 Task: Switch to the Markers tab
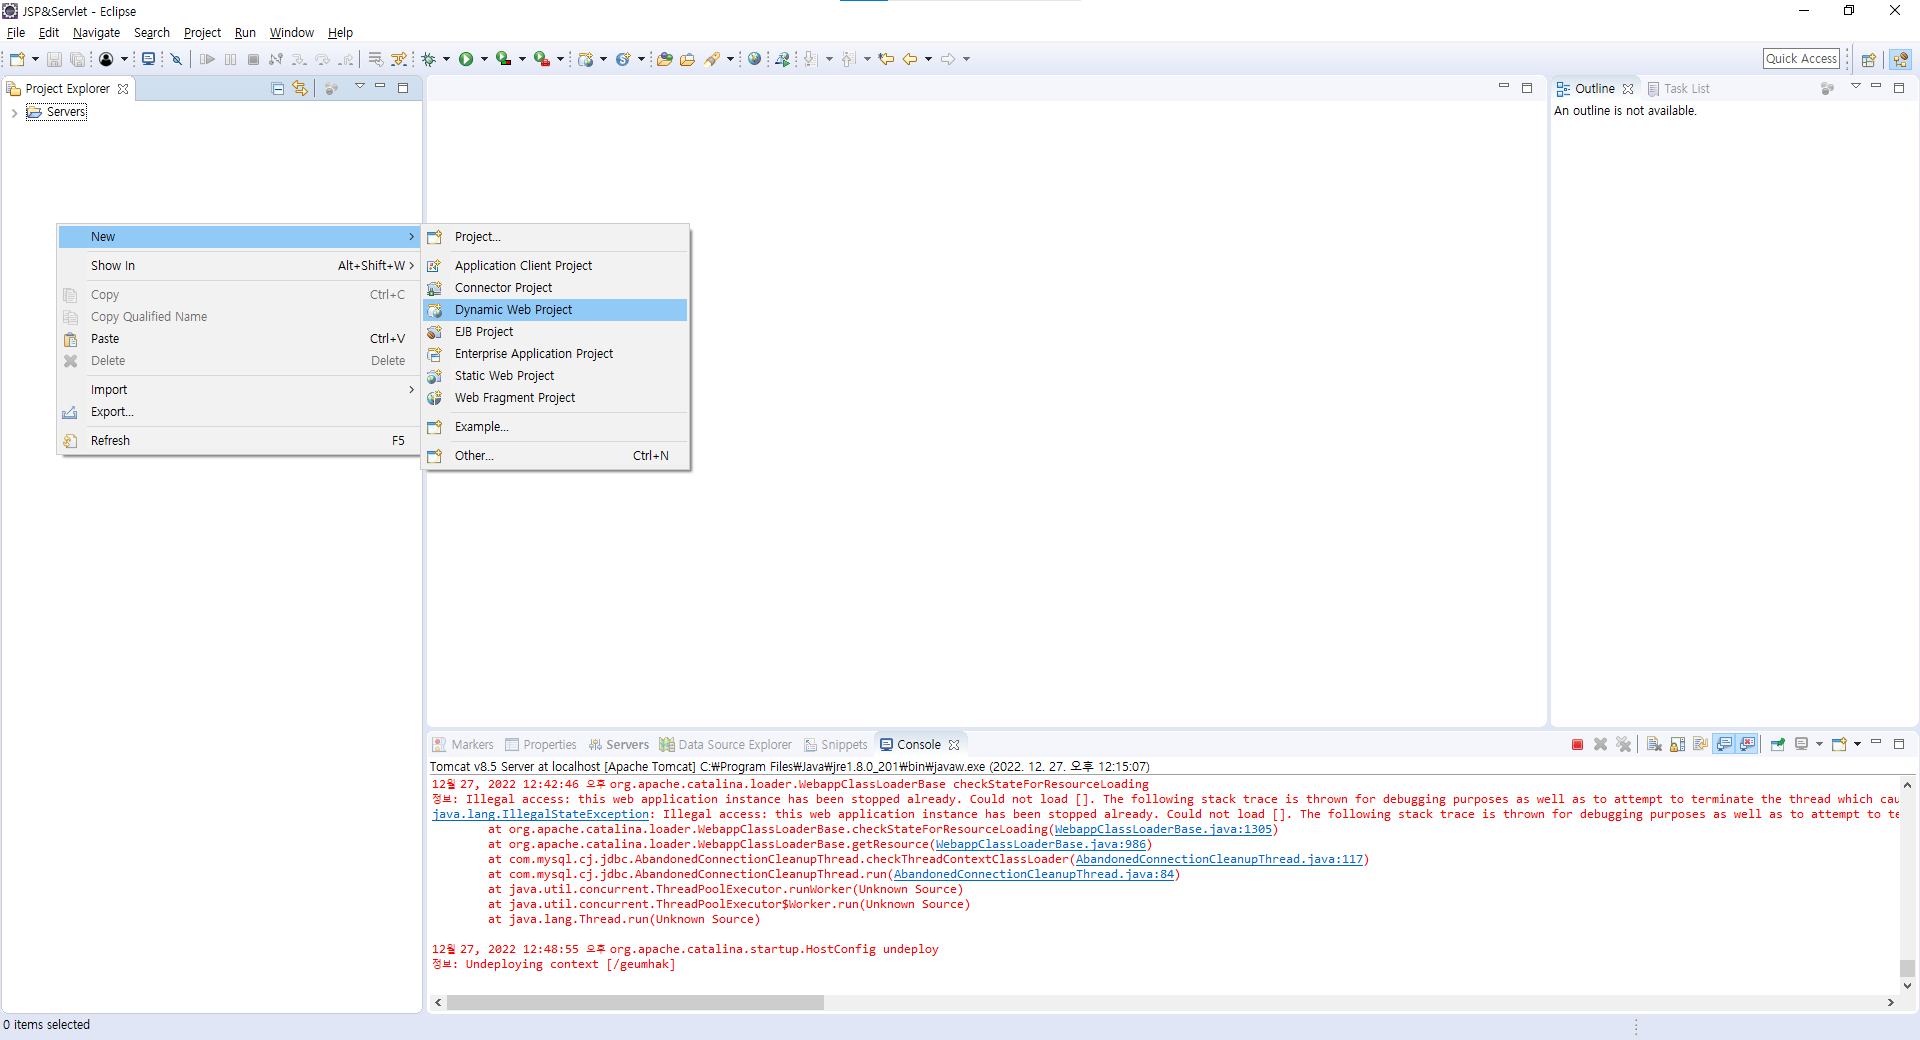(x=463, y=745)
